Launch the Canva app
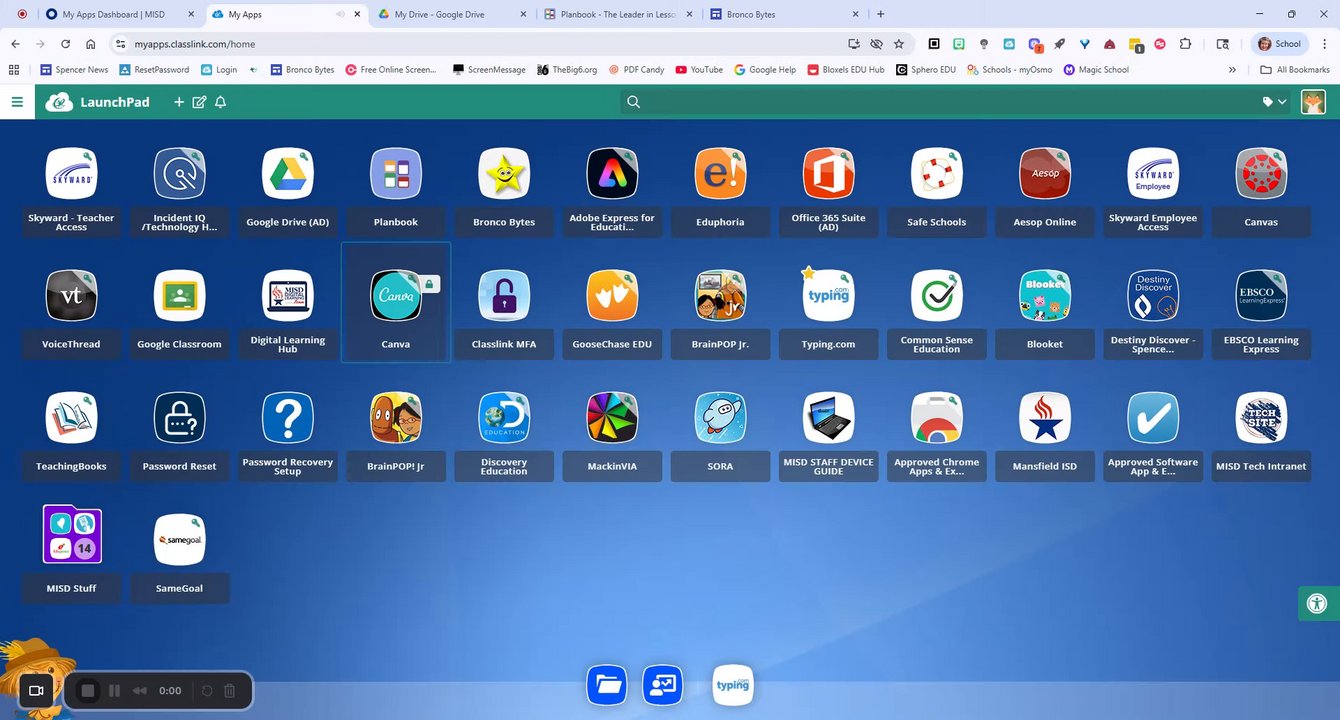The image size is (1340, 720). (396, 296)
